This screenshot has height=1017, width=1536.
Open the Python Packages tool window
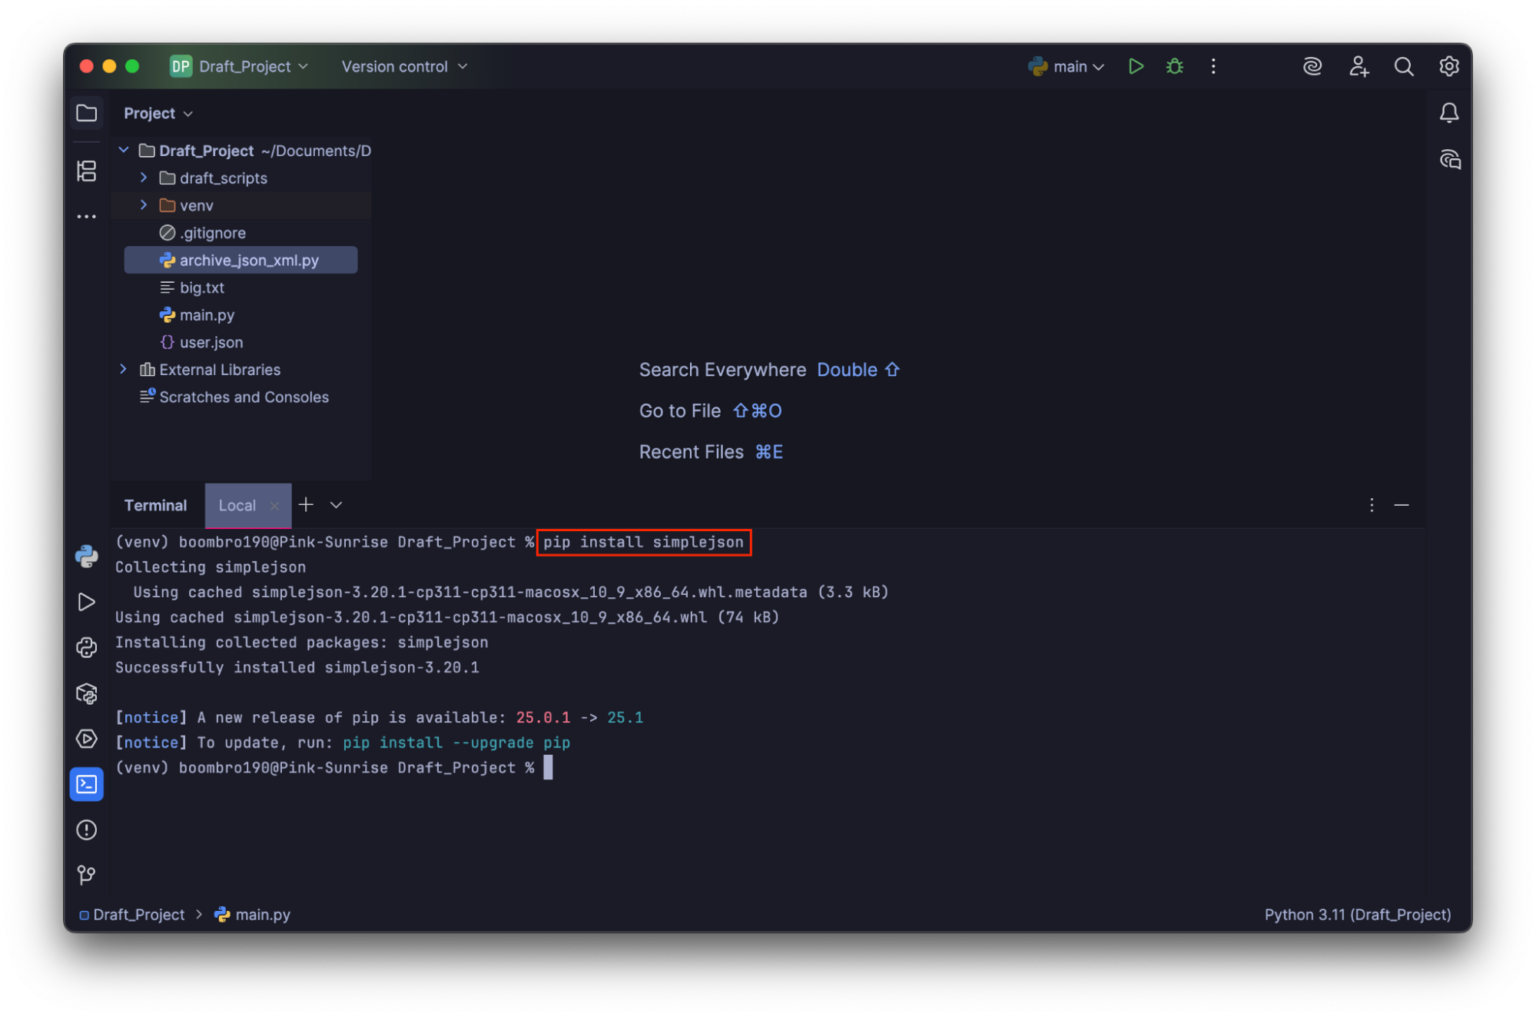coord(86,693)
